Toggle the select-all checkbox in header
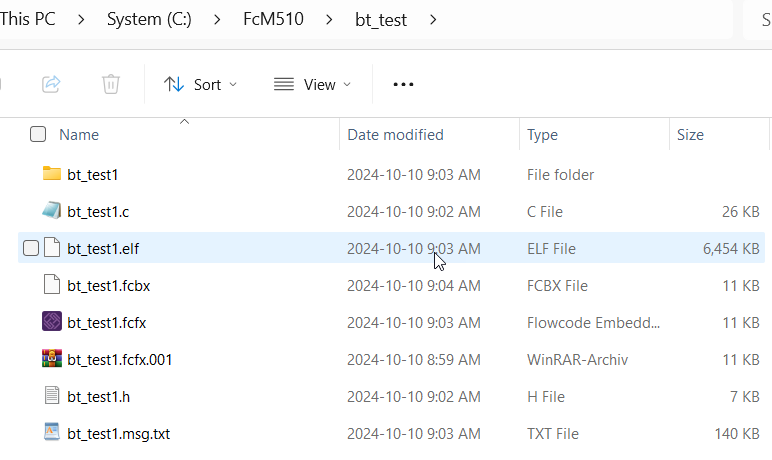Image resolution: width=772 pixels, height=460 pixels. pyautogui.click(x=38, y=134)
